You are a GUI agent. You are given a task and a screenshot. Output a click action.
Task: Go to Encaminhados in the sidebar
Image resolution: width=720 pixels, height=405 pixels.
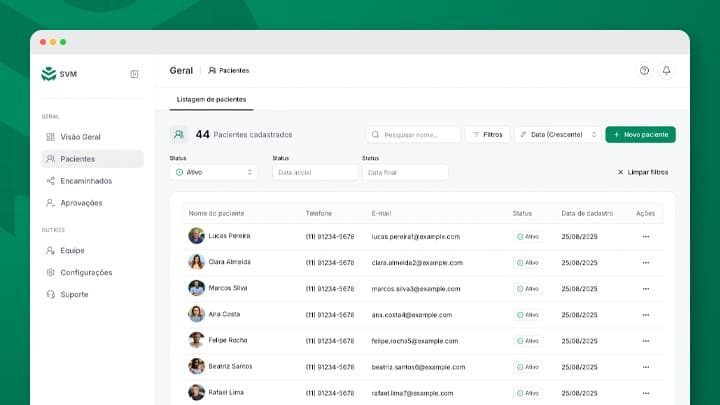[x=86, y=181]
